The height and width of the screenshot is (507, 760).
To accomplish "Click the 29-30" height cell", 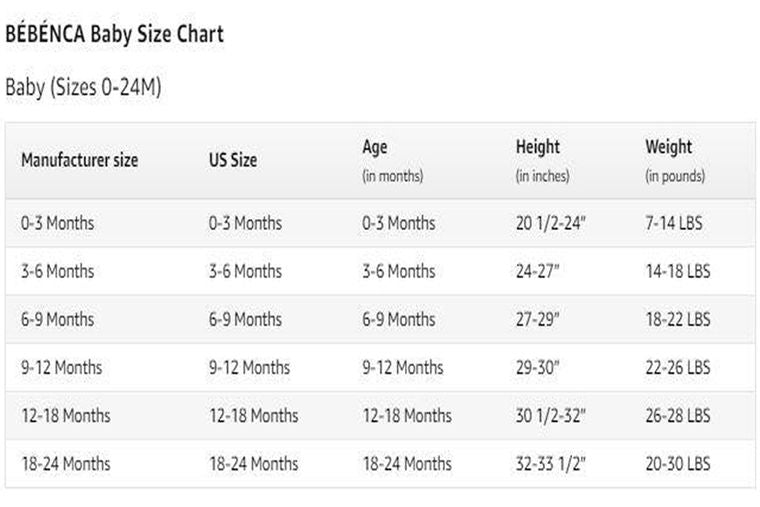I will click(x=537, y=367).
